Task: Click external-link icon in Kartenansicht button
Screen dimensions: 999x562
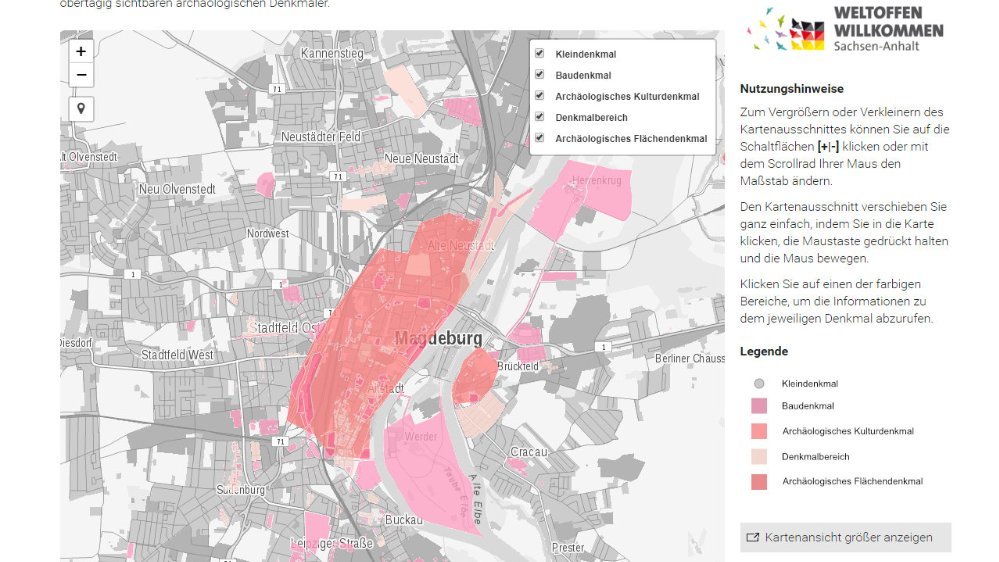Action: [752, 537]
